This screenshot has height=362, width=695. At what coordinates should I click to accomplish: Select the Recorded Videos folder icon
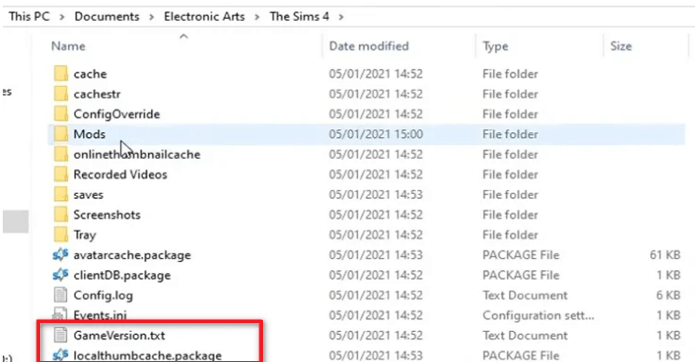click(x=61, y=174)
